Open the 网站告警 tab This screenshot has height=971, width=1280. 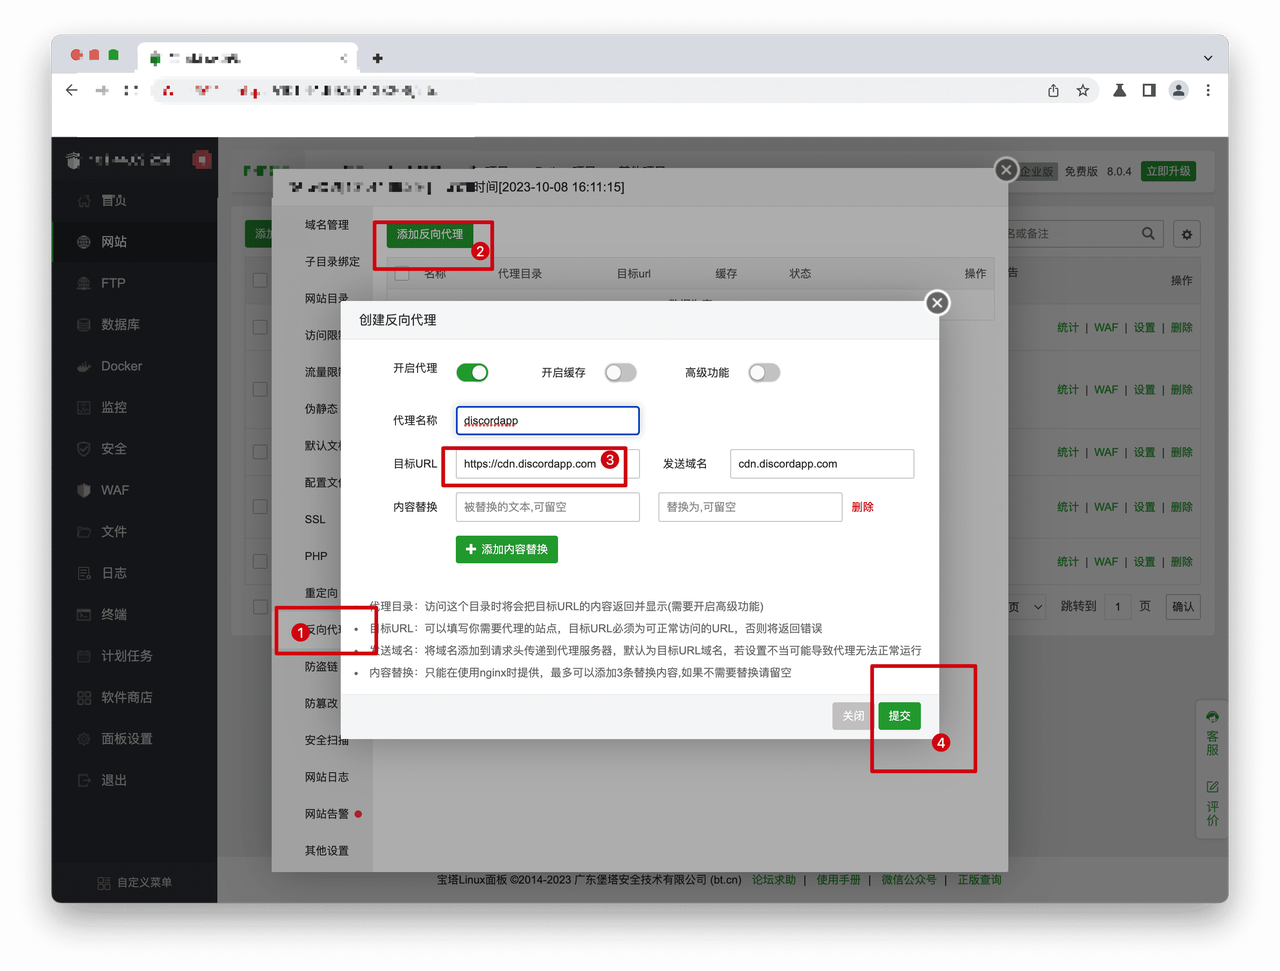point(327,815)
